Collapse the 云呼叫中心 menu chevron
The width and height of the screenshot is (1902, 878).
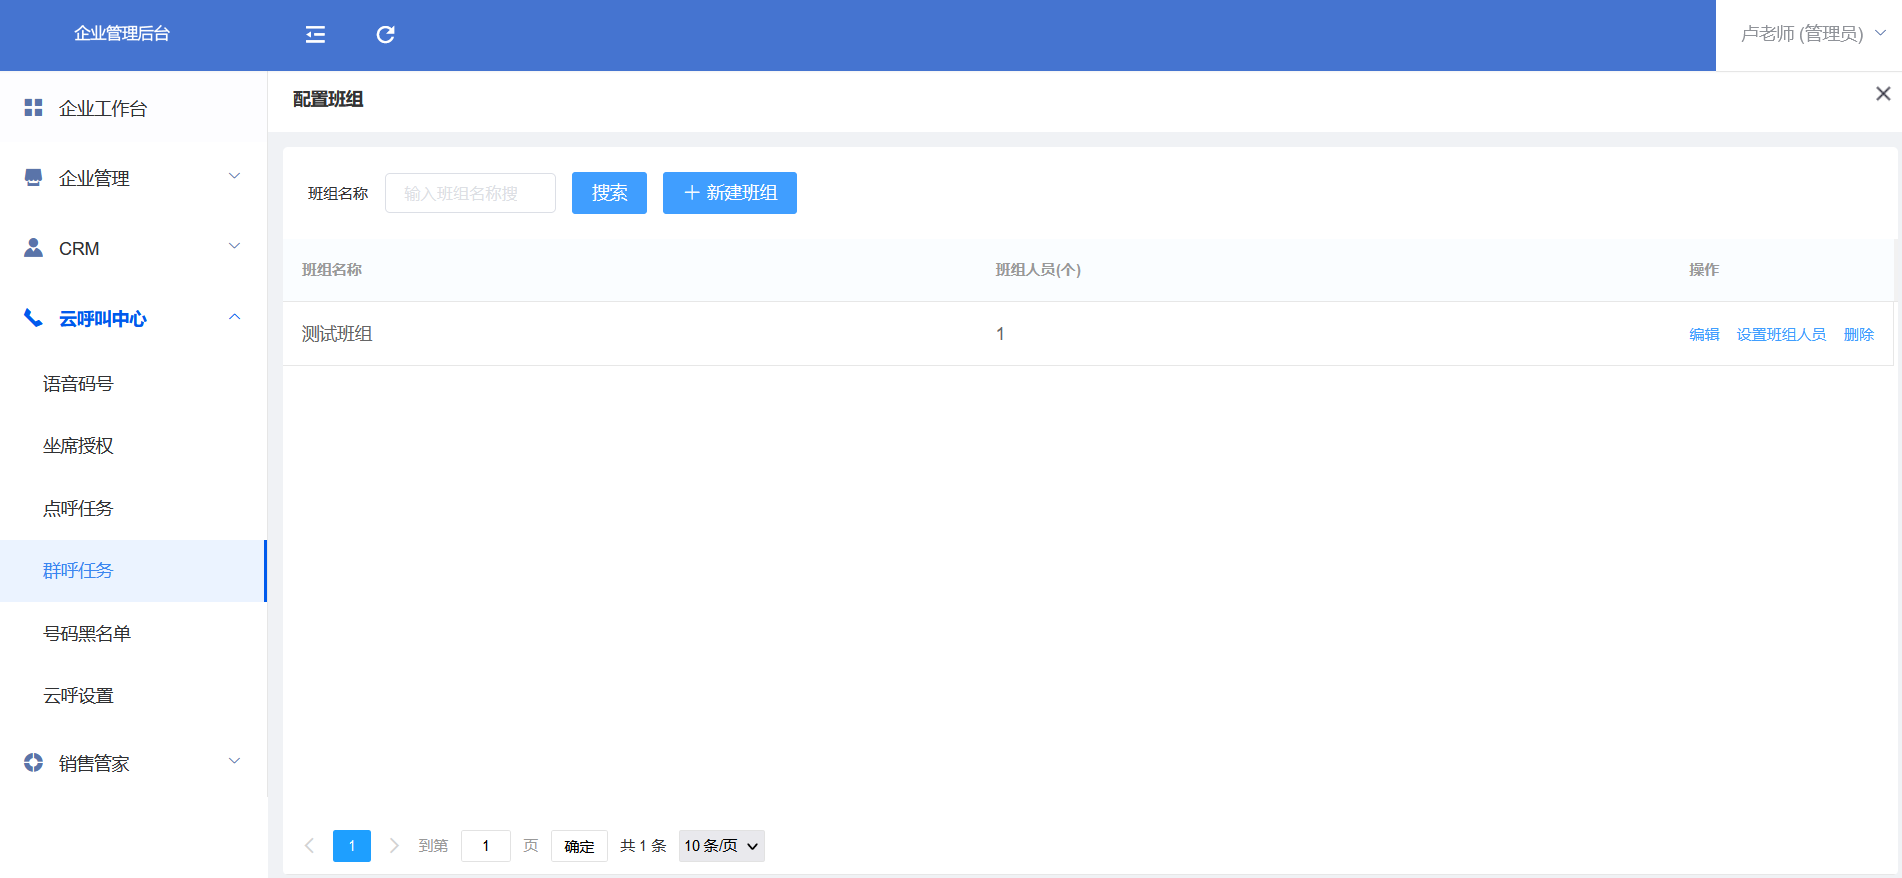pyautogui.click(x=235, y=317)
